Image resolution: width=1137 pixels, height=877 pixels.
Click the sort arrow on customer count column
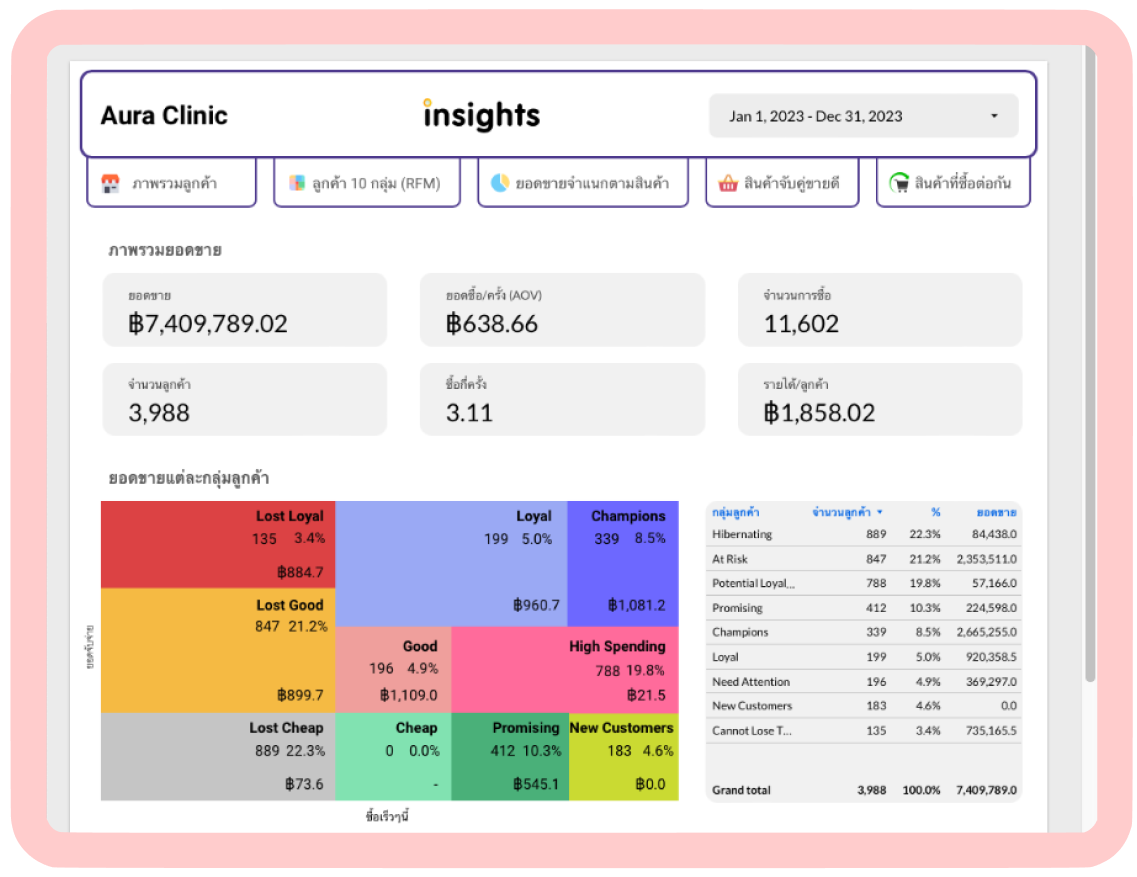pyautogui.click(x=880, y=512)
